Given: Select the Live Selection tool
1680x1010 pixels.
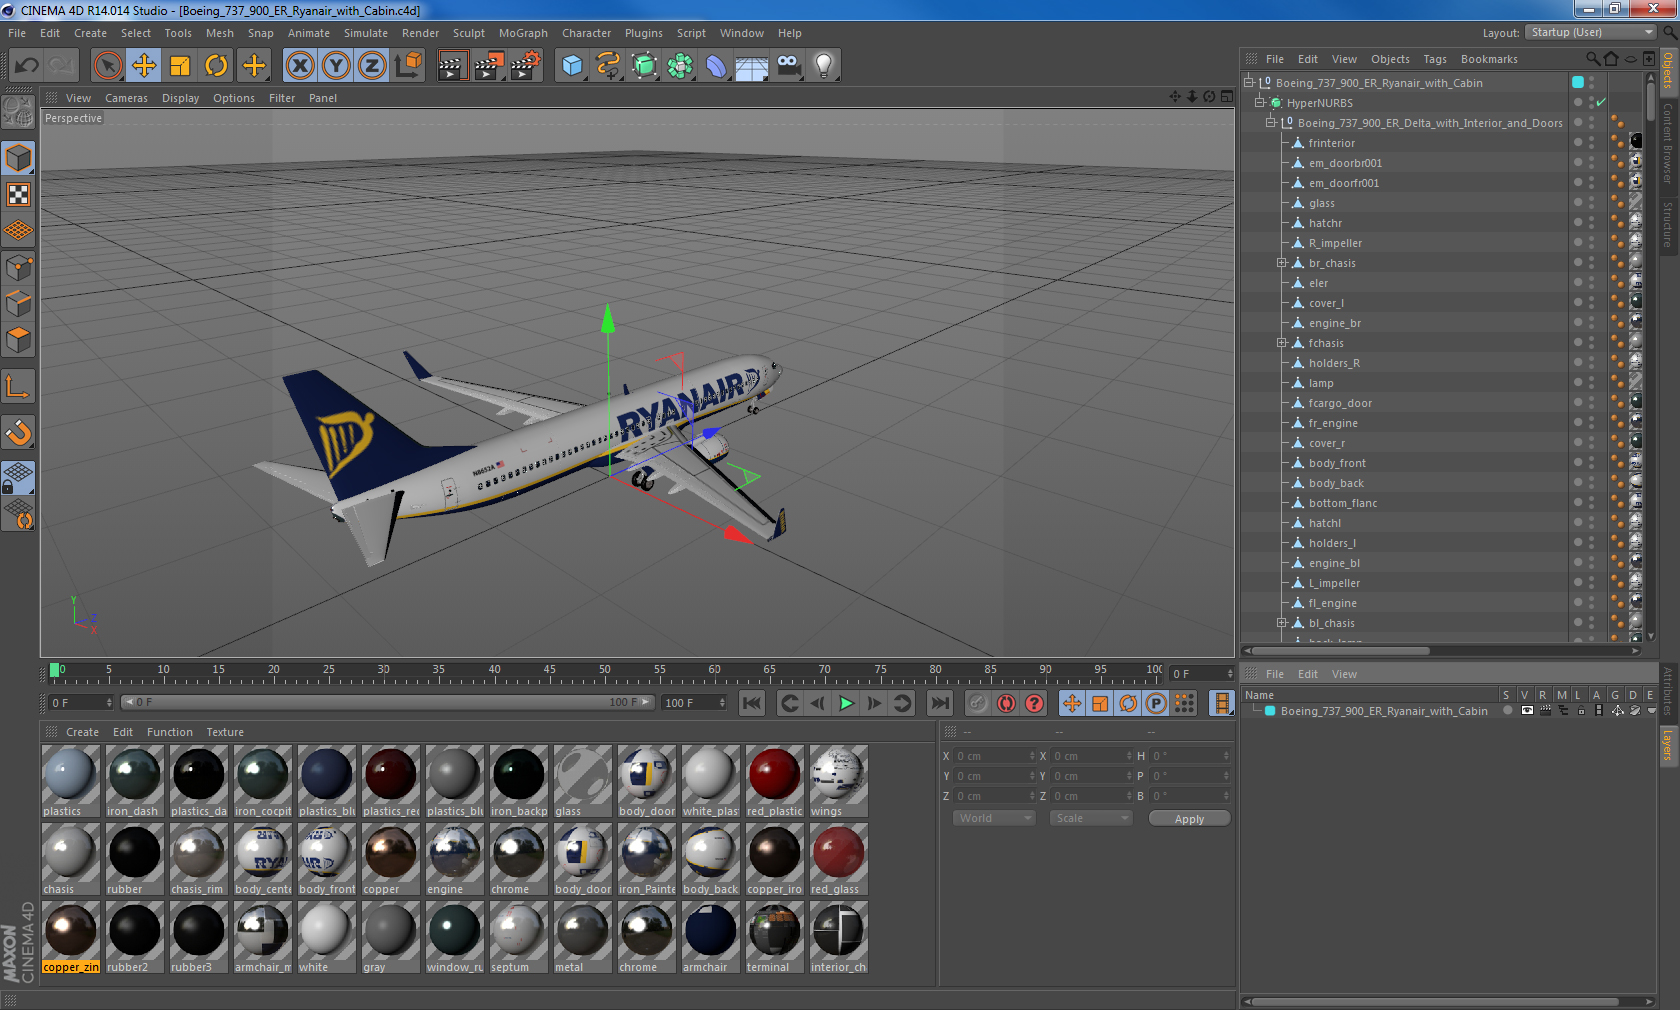Looking at the screenshot, I should 107,66.
